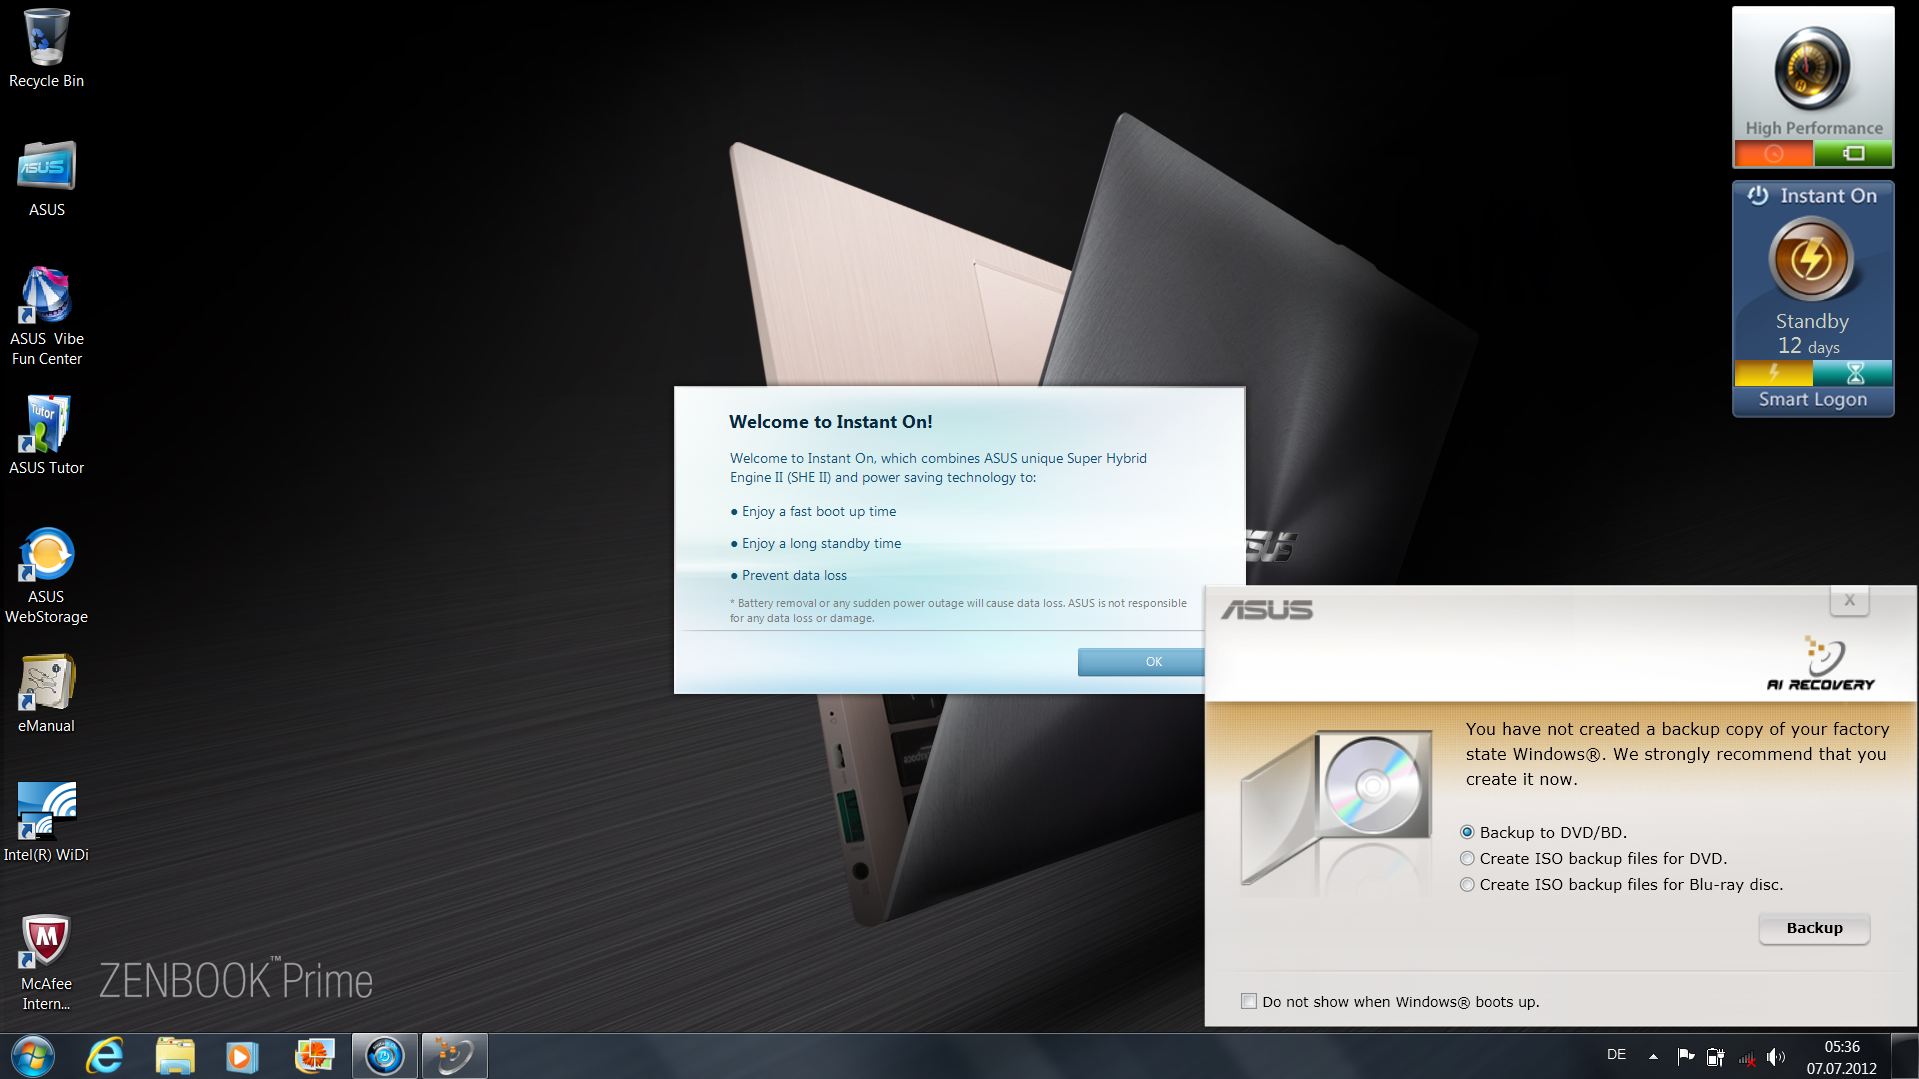Click the Instant On power symbol
This screenshot has height=1079, width=1919.
pyautogui.click(x=1758, y=195)
